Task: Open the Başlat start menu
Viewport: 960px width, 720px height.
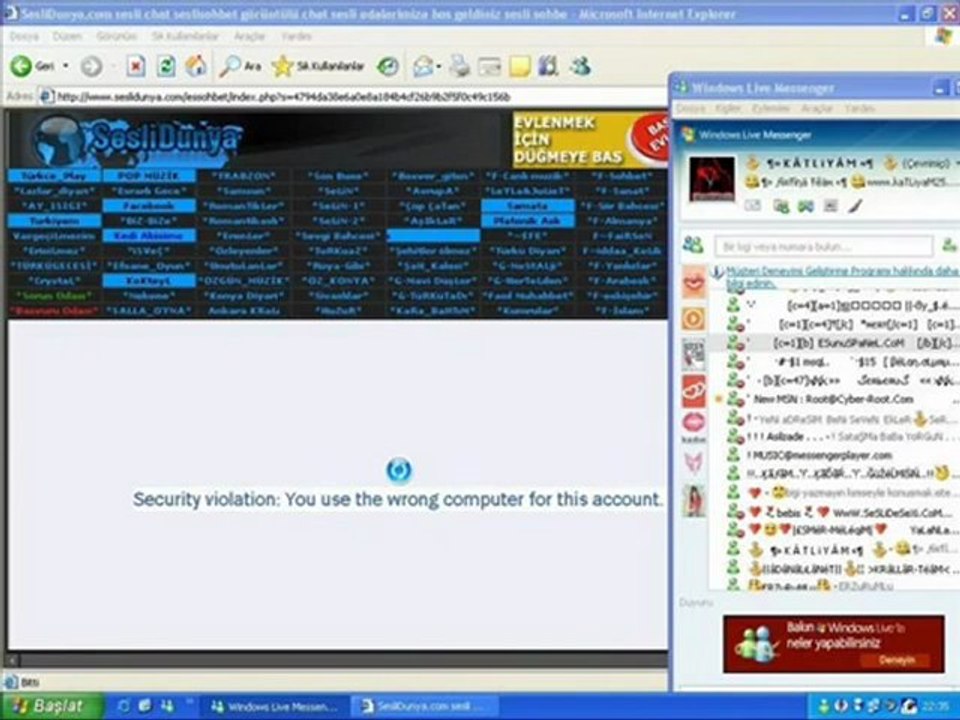Action: [x=50, y=706]
